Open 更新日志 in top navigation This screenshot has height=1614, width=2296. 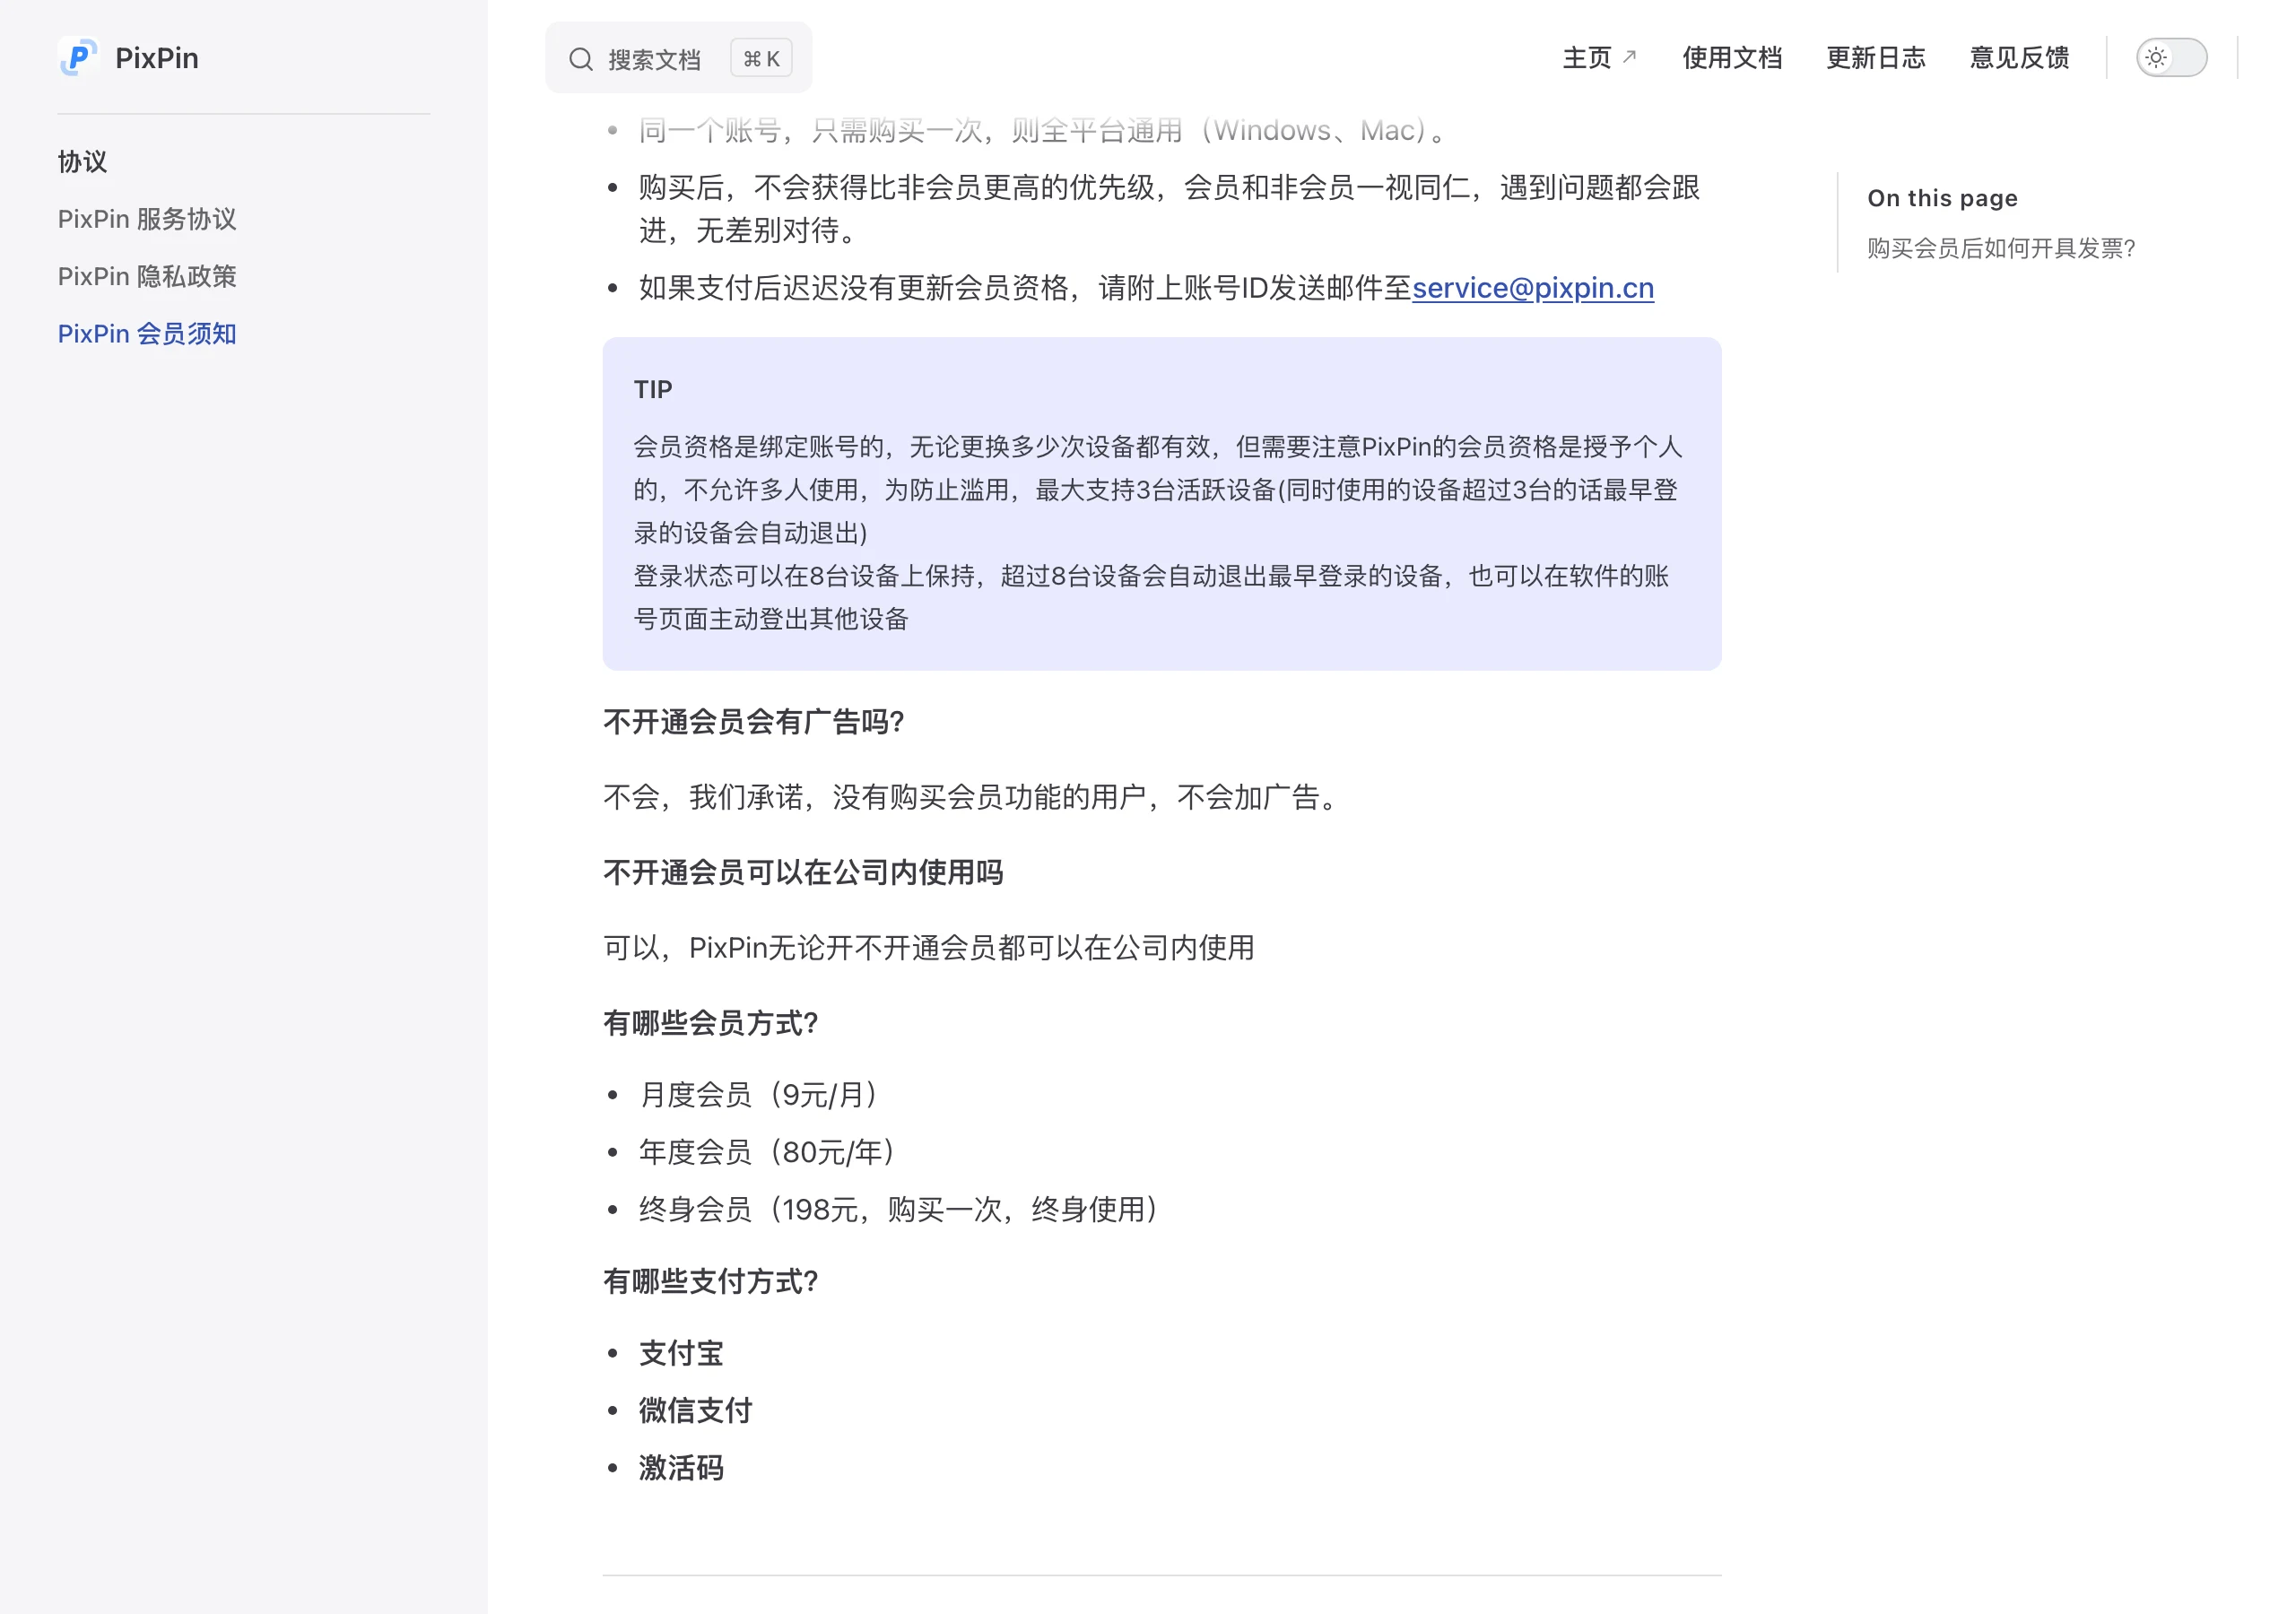coord(1875,57)
